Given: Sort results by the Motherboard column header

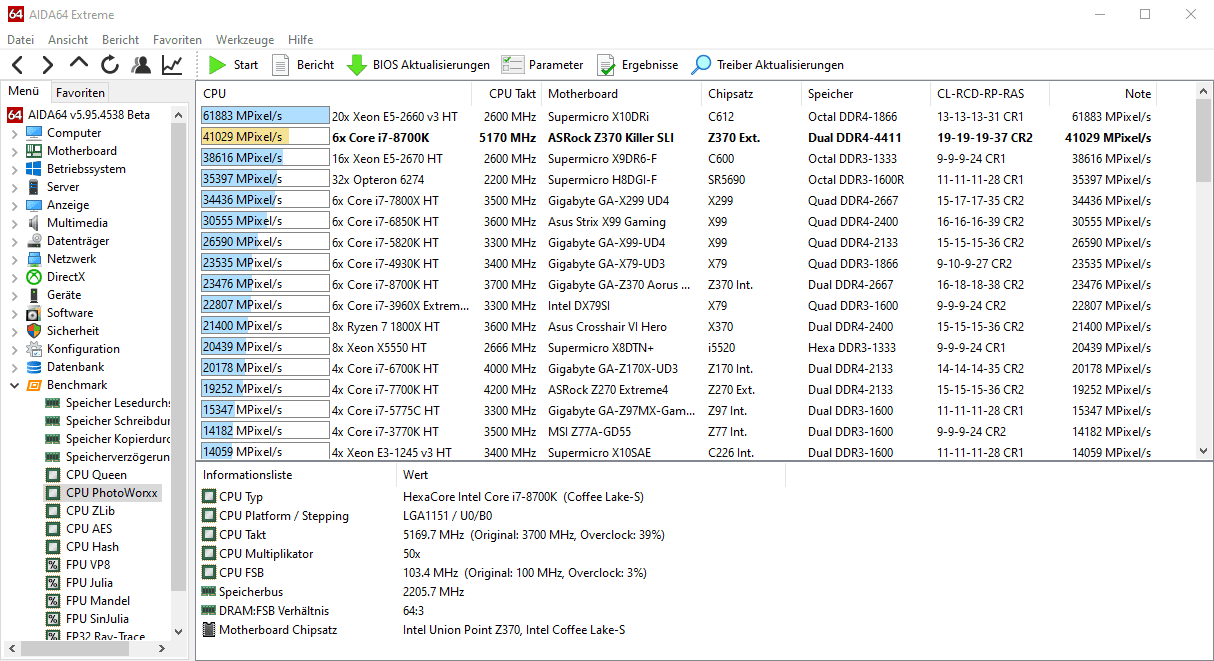Looking at the screenshot, I should click(622, 94).
